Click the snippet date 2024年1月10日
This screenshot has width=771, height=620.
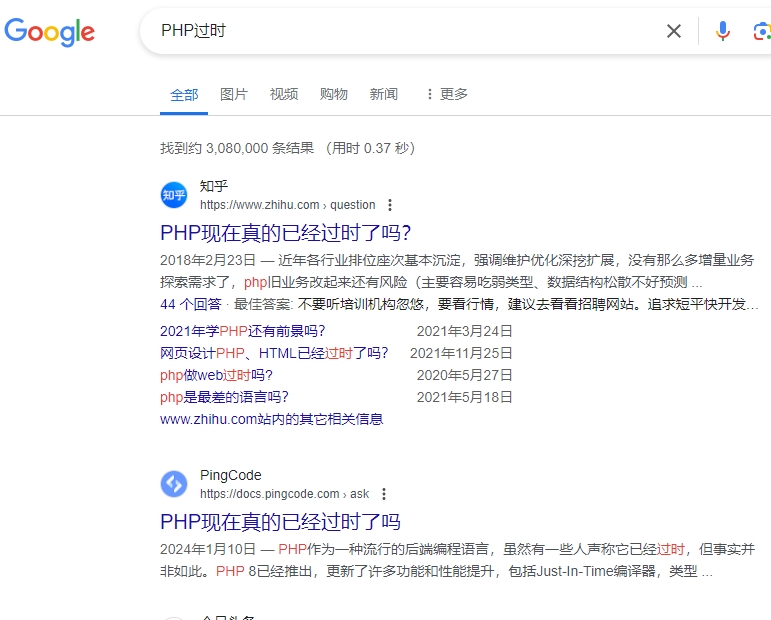point(208,549)
